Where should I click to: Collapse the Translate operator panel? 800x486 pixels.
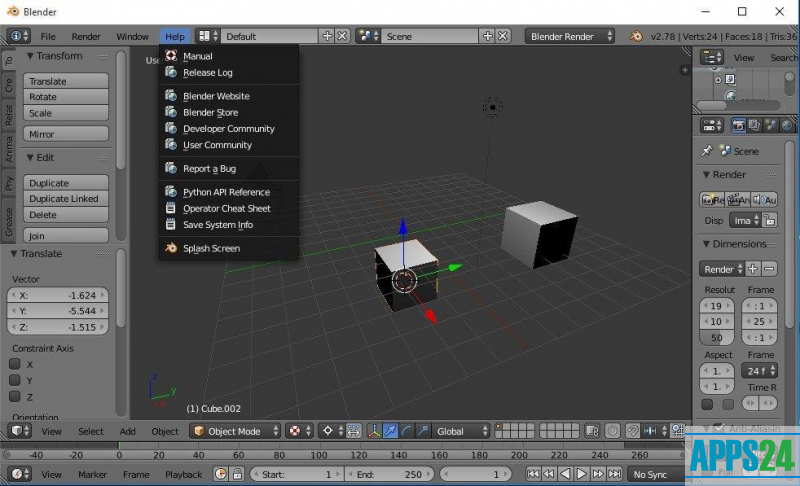pyautogui.click(x=14, y=254)
